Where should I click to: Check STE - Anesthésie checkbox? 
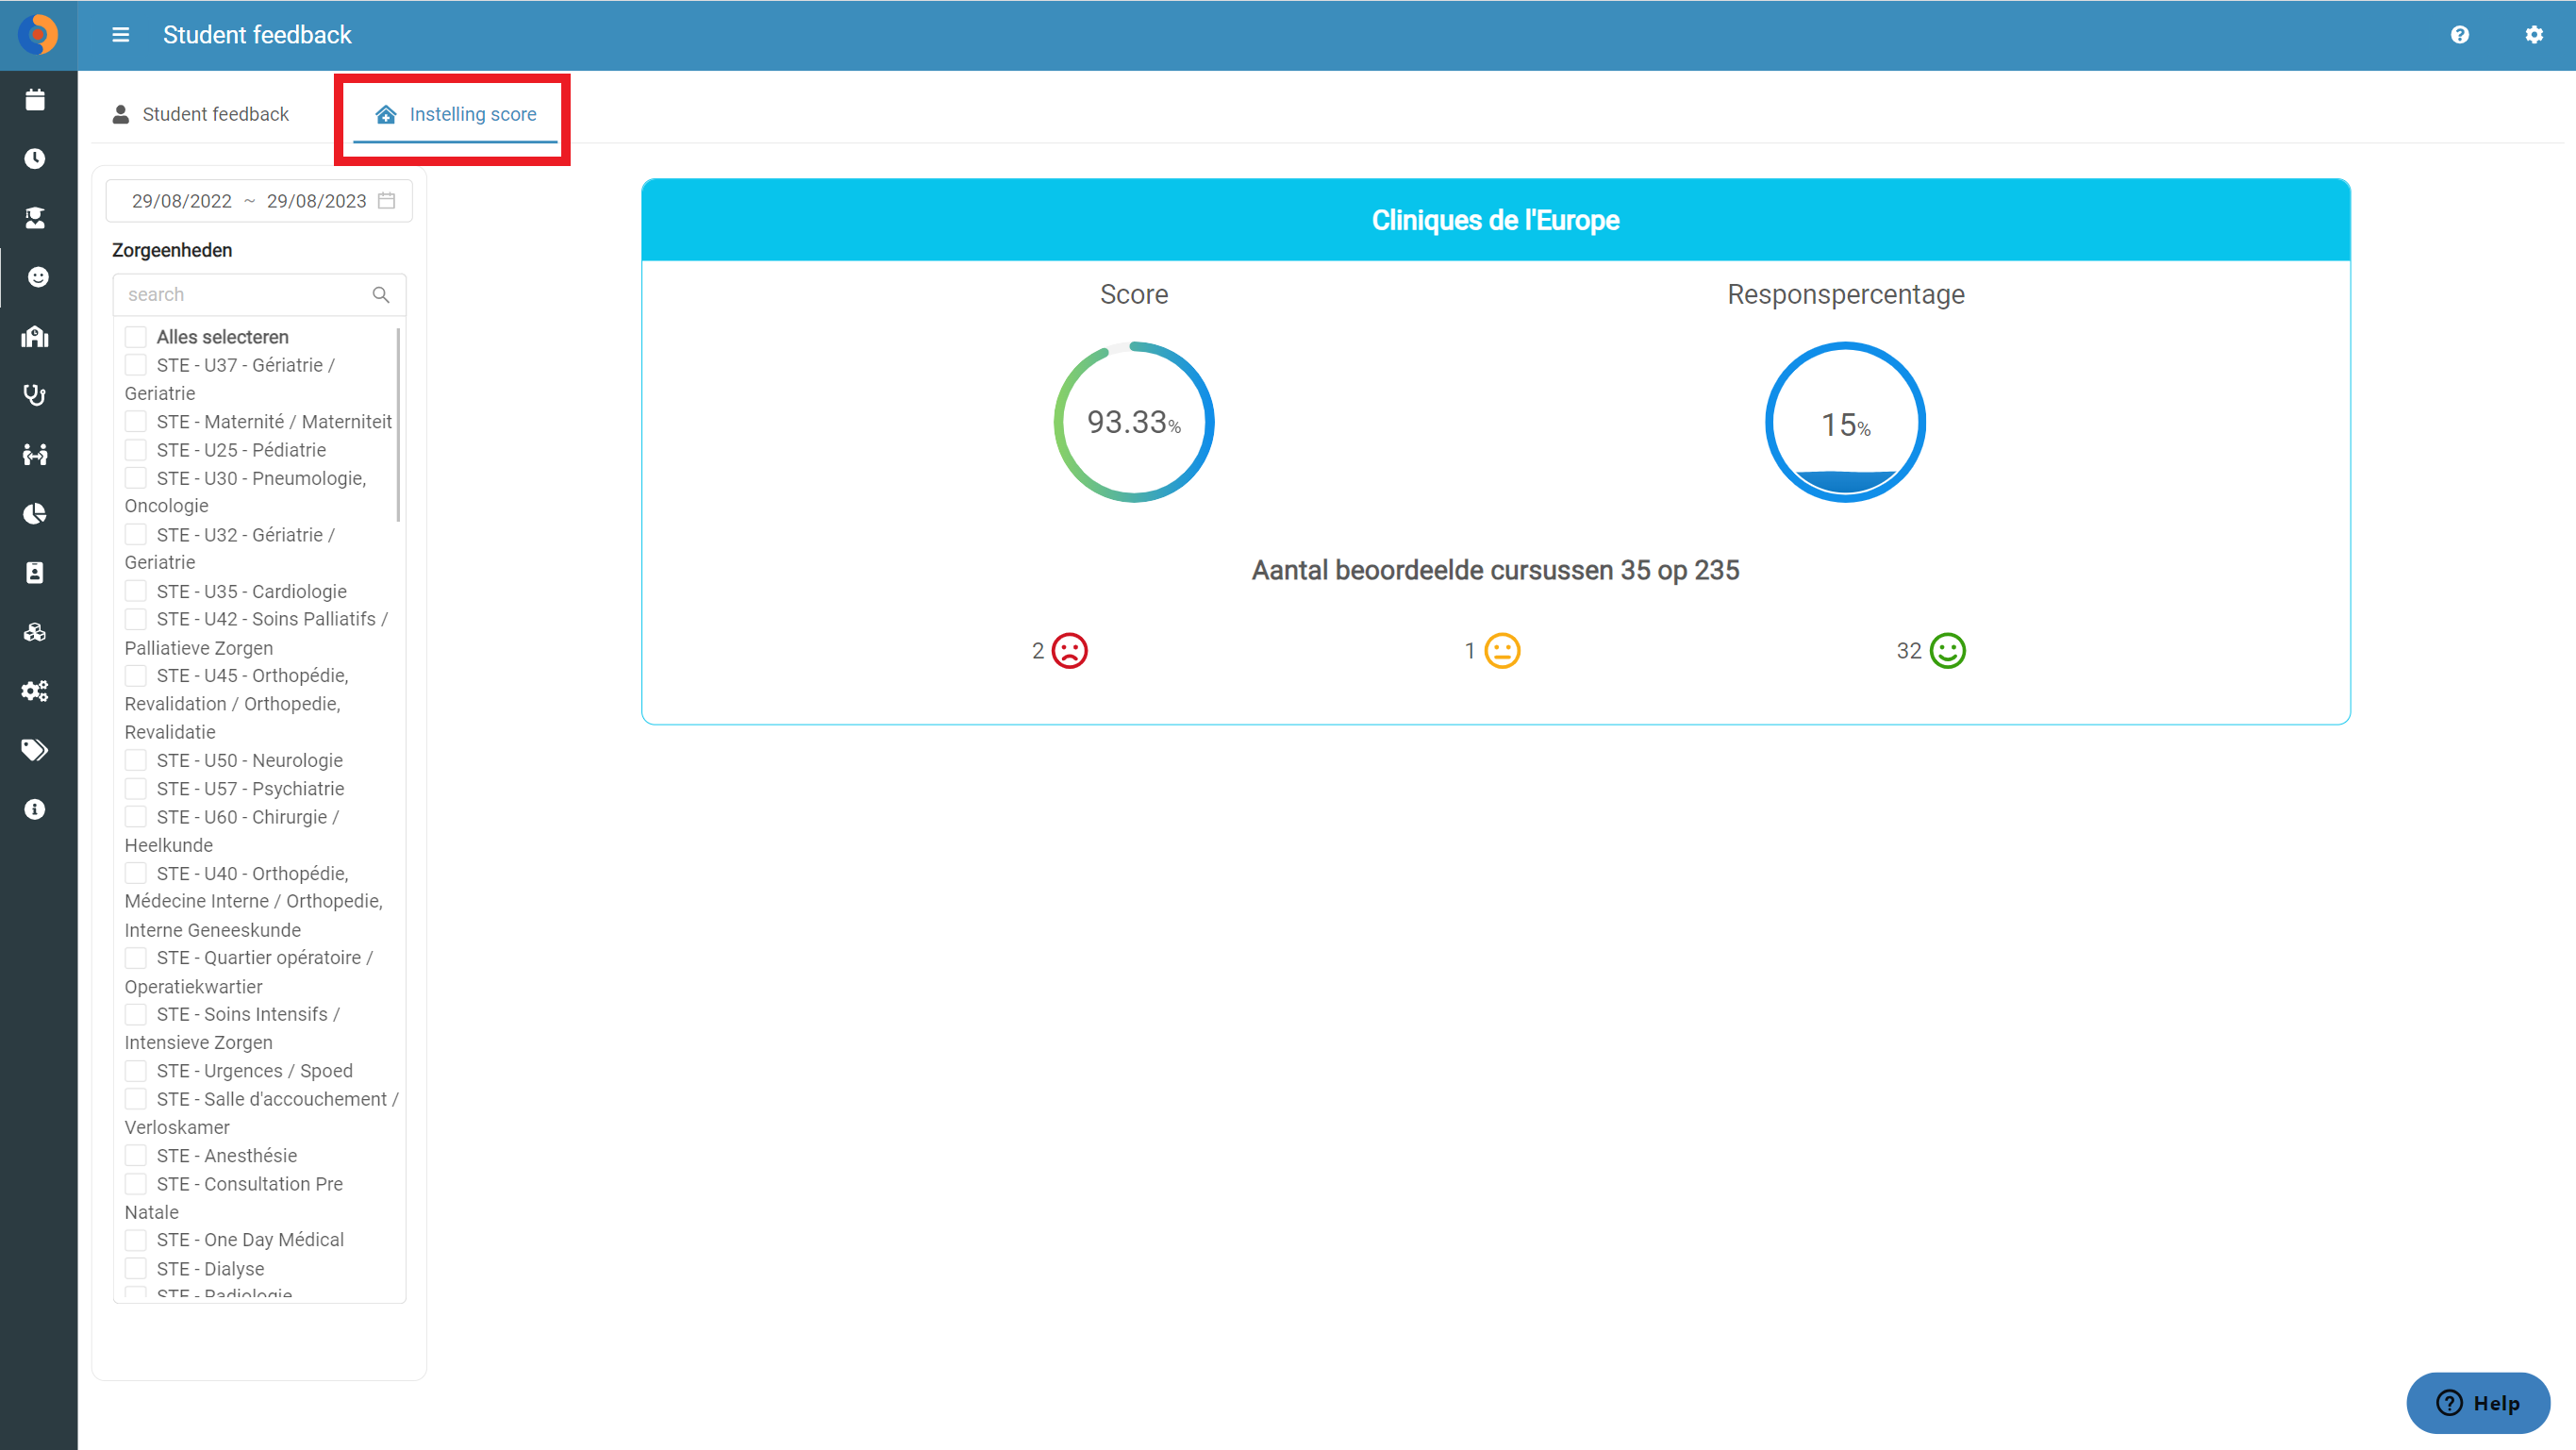coord(136,1155)
